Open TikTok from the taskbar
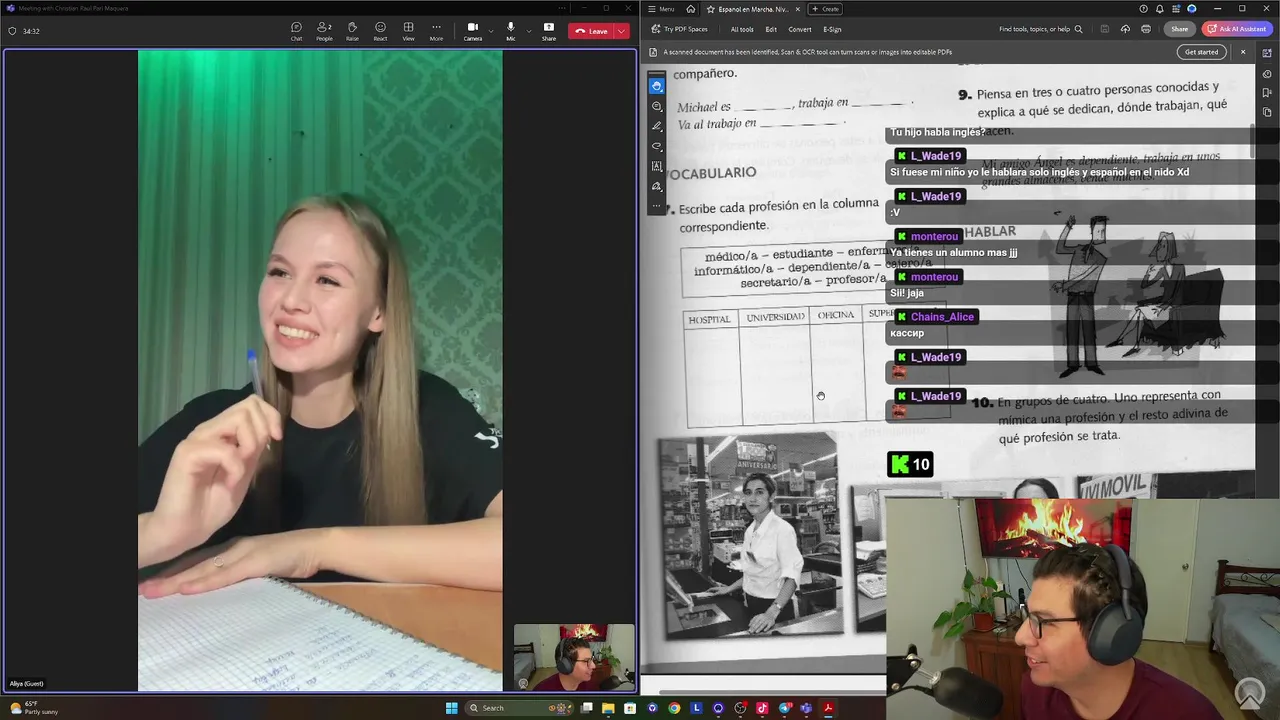 point(762,708)
